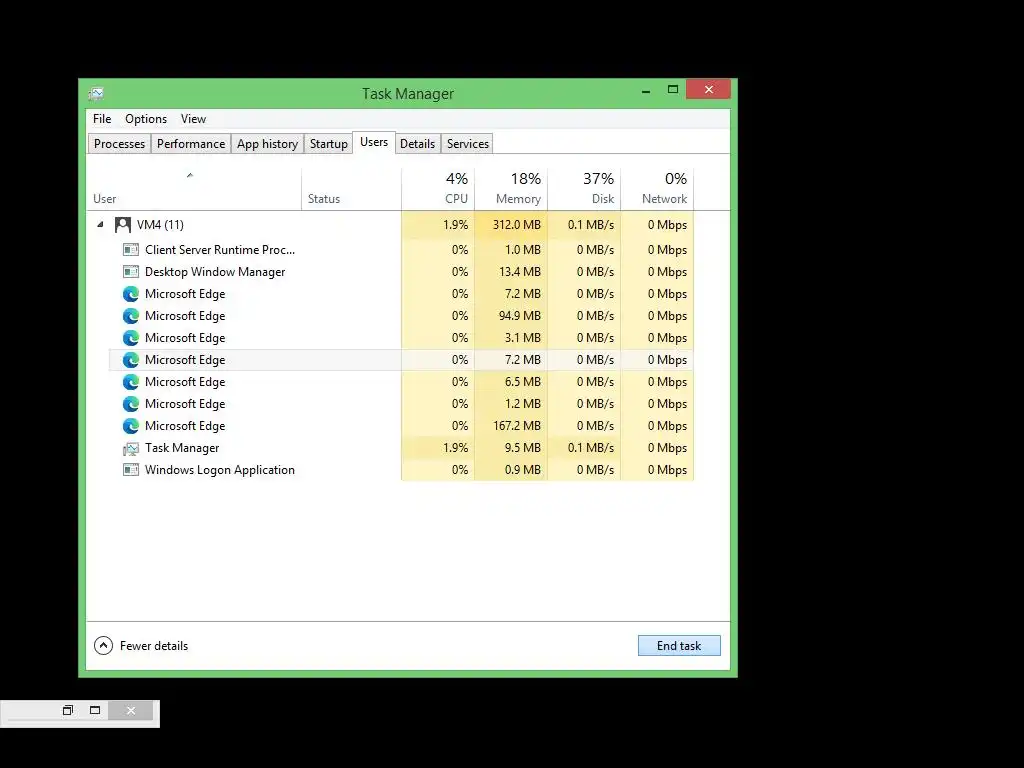This screenshot has width=1024, height=768.
Task: Maximize the Task Manager window
Action: pos(673,89)
